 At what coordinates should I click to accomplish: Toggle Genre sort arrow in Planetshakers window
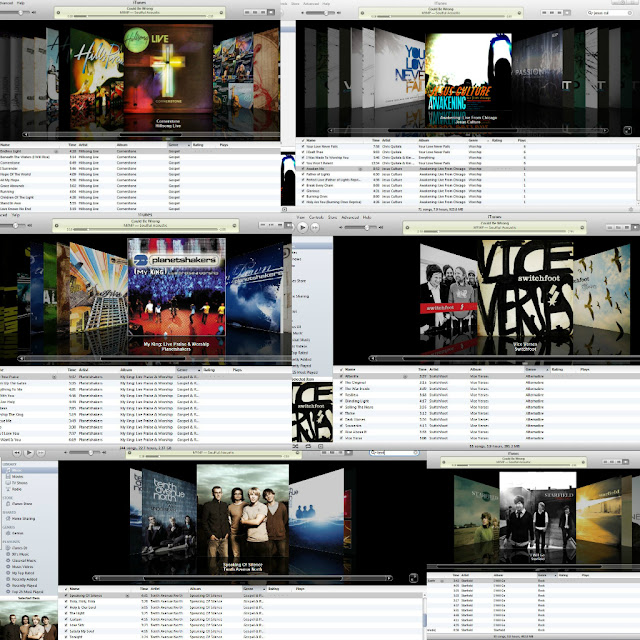199,370
